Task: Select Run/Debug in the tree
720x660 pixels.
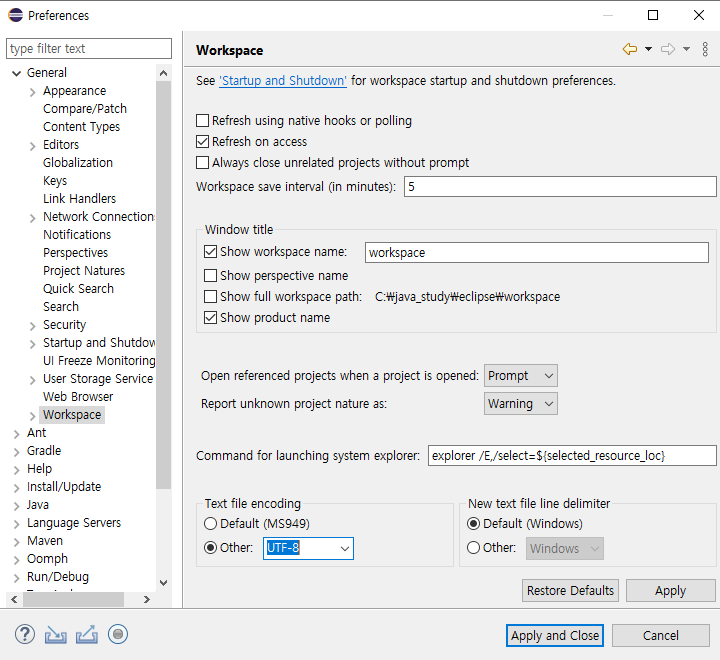Action: (x=58, y=576)
